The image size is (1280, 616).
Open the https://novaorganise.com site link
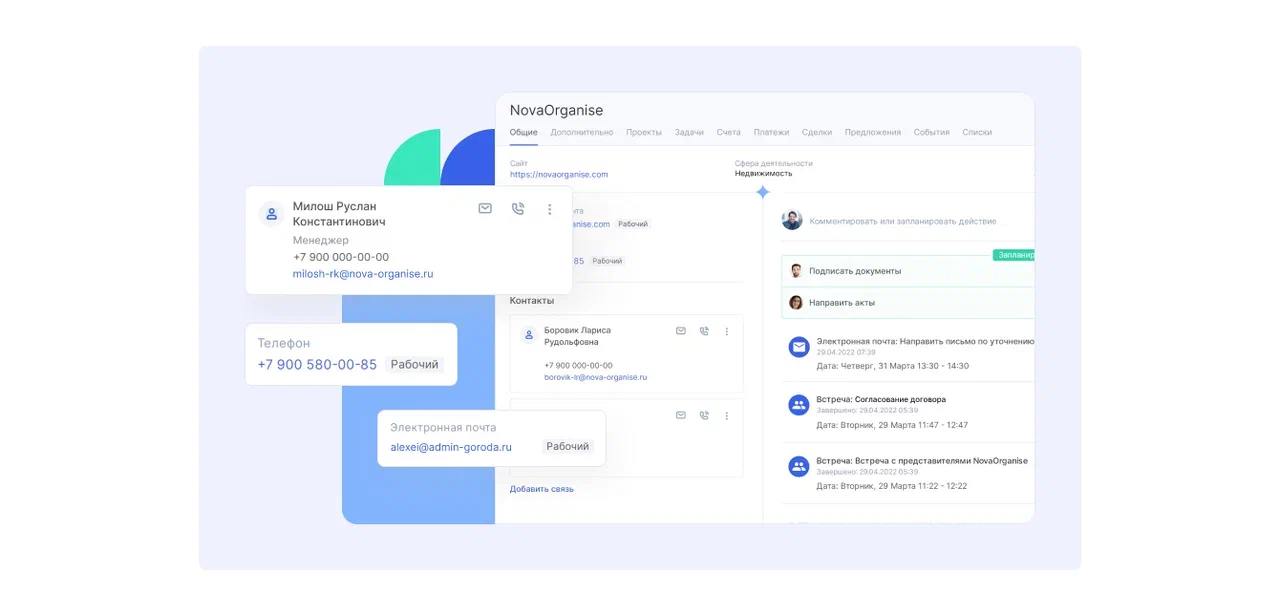[x=559, y=174]
